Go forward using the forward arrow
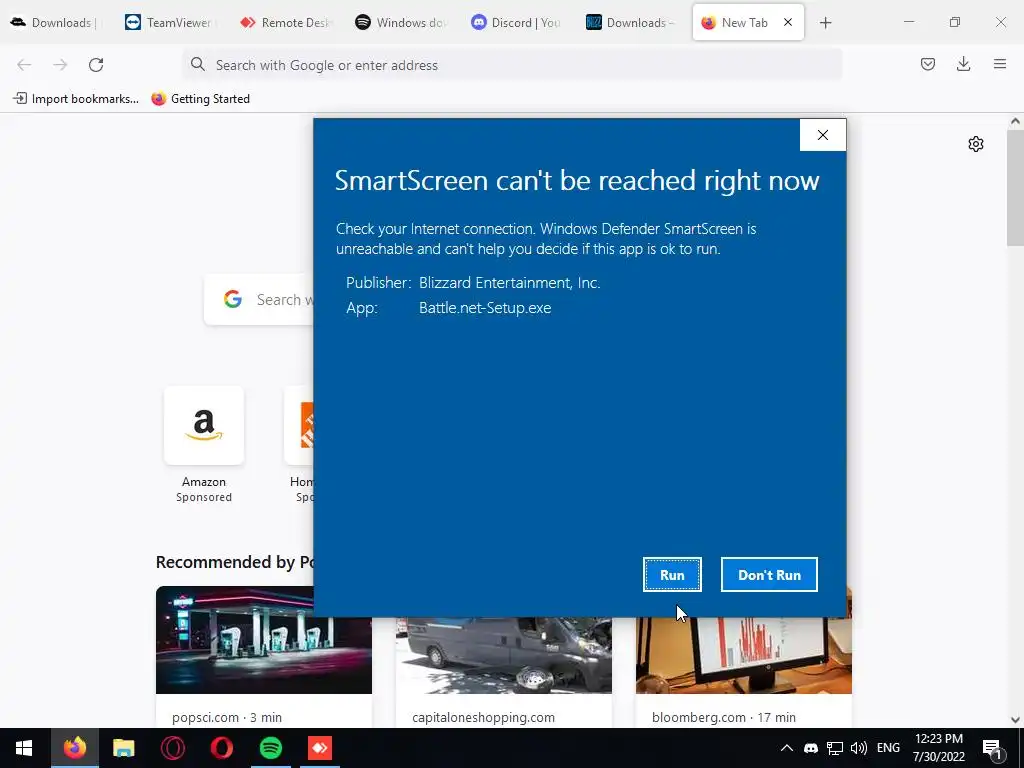 (x=60, y=65)
